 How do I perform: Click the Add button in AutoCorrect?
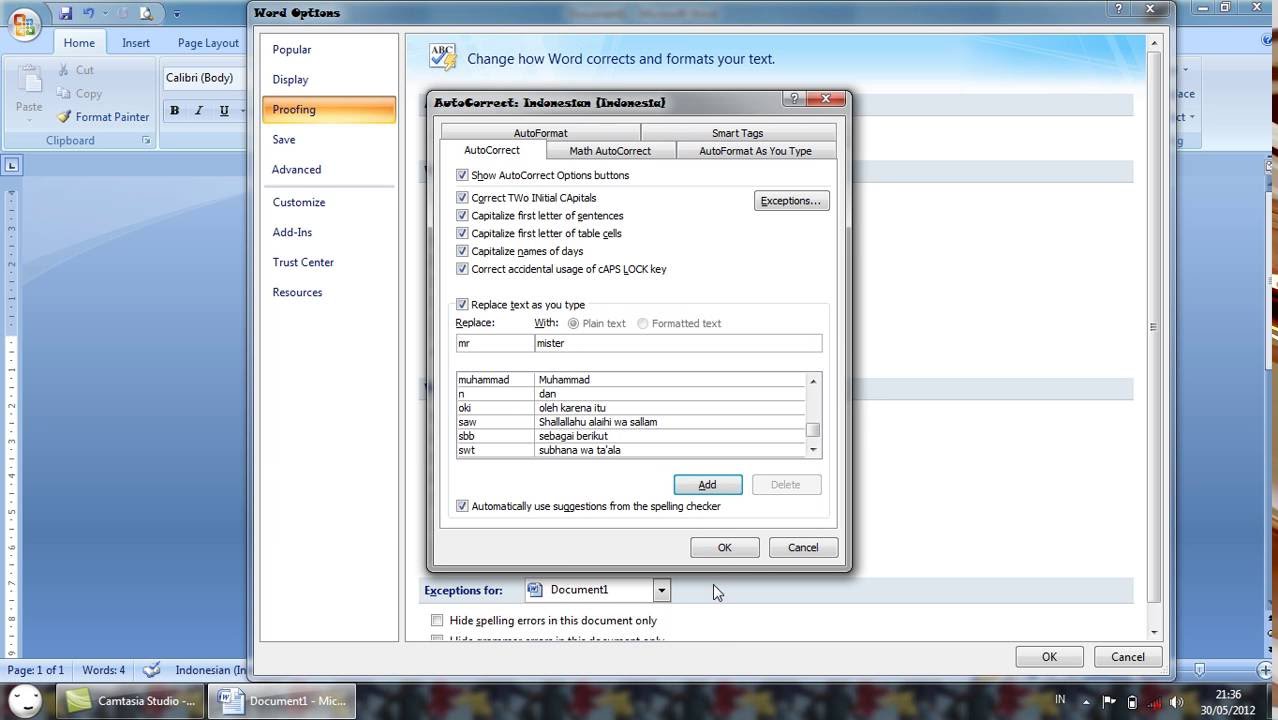coord(707,485)
